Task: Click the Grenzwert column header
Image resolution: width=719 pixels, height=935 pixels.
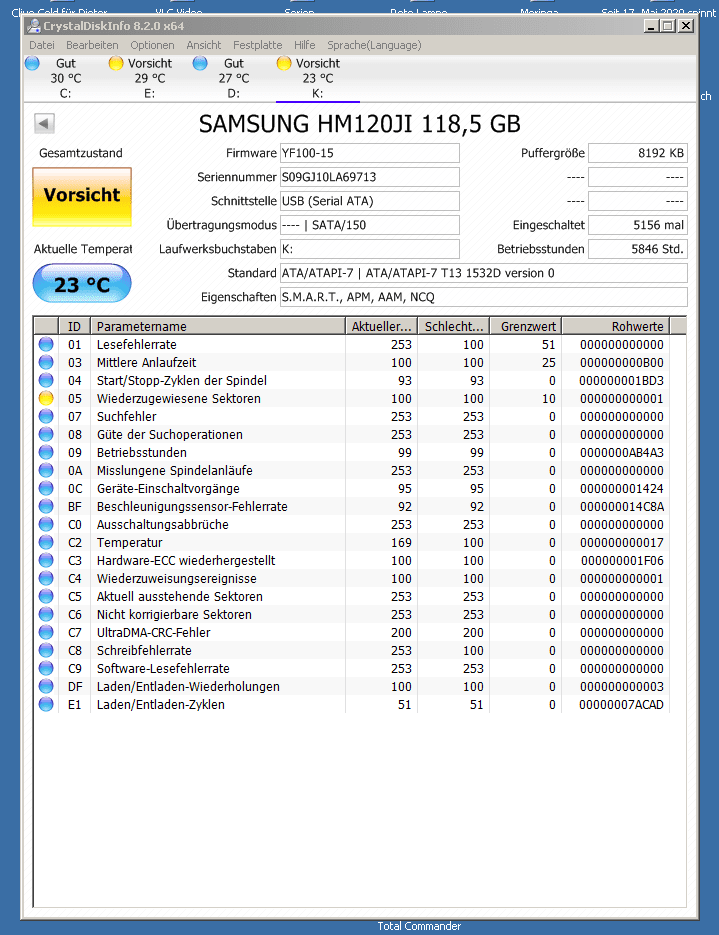Action: click(x=526, y=326)
